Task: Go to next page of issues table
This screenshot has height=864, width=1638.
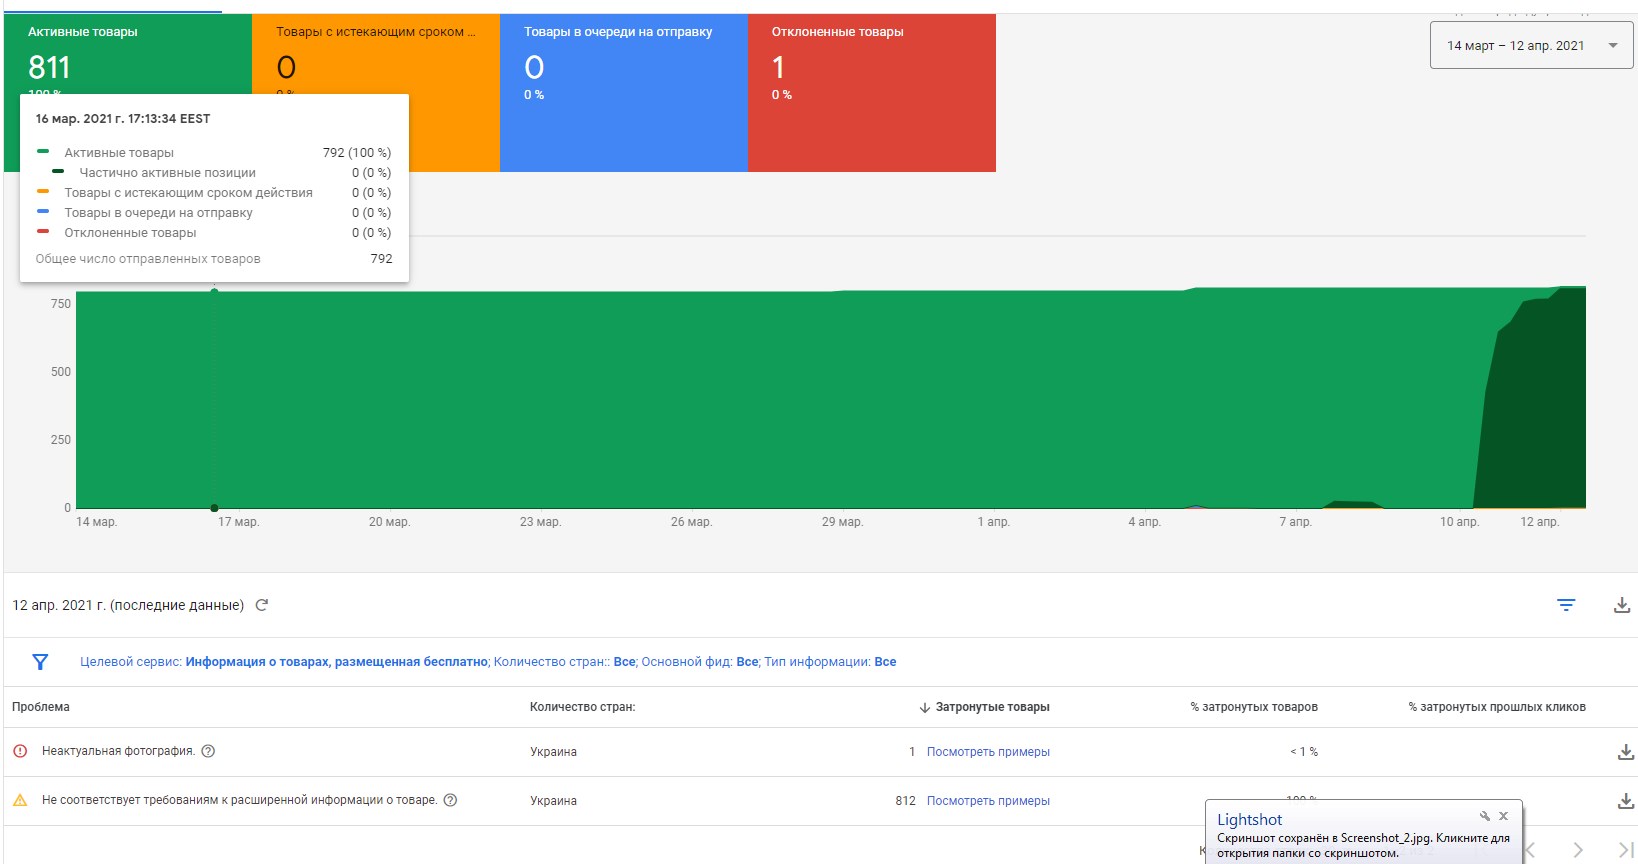Action: 1578,850
